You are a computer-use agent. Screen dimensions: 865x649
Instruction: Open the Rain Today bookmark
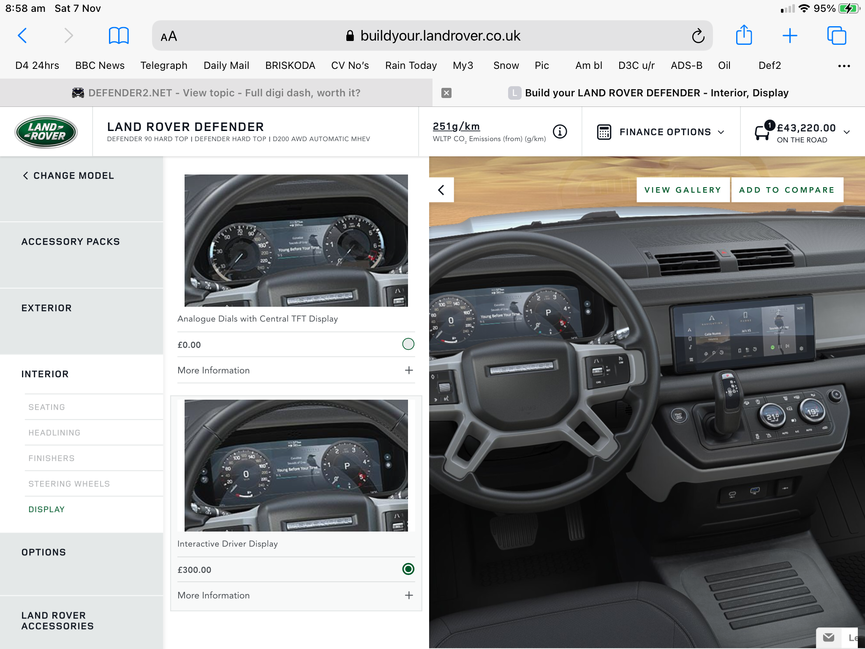pyautogui.click(x=411, y=66)
